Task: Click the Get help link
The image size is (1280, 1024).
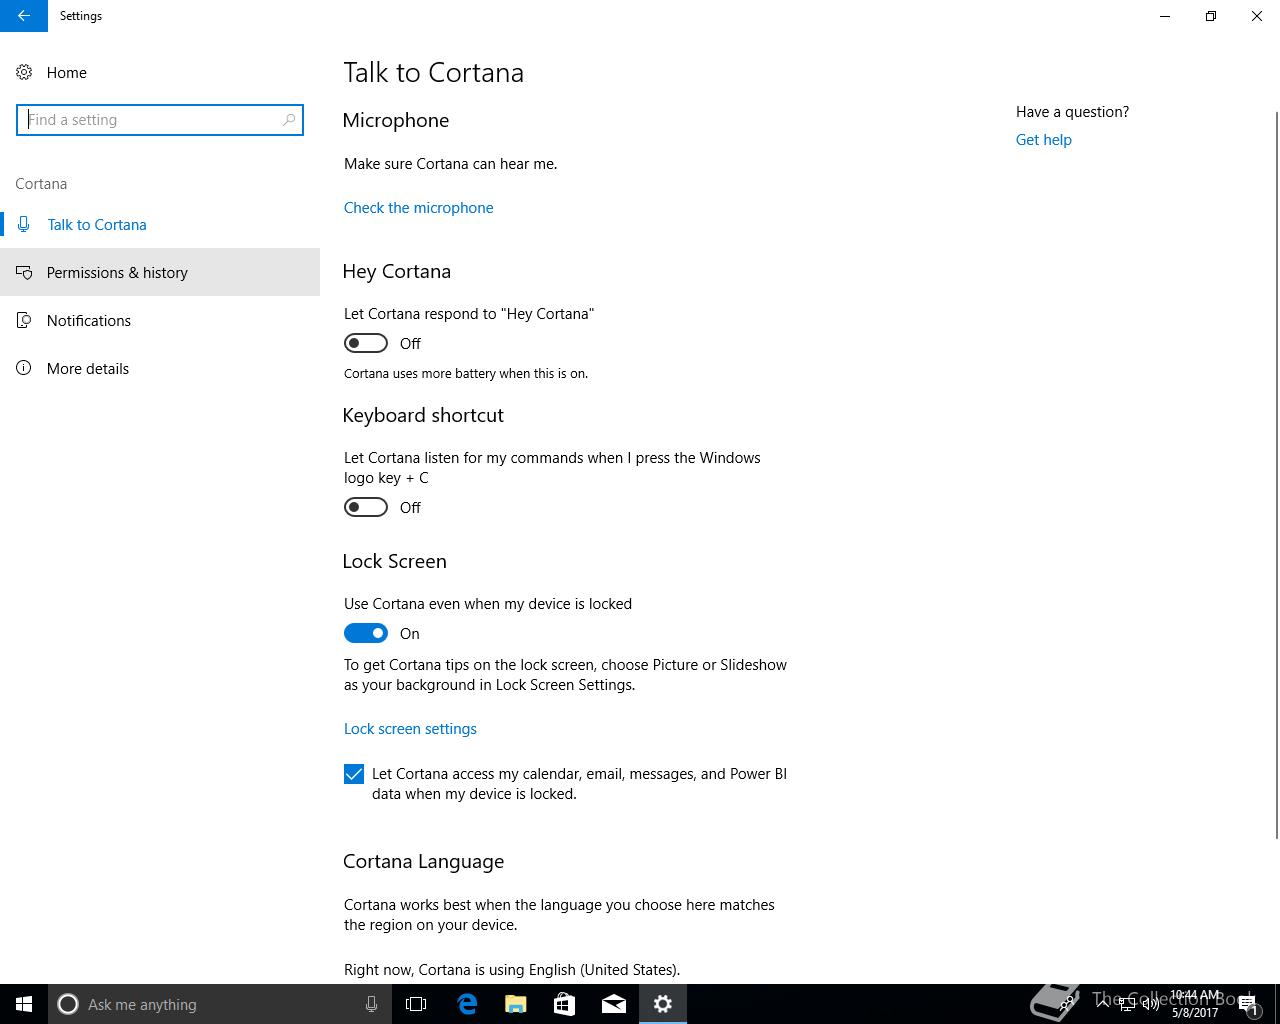Action: (1043, 140)
